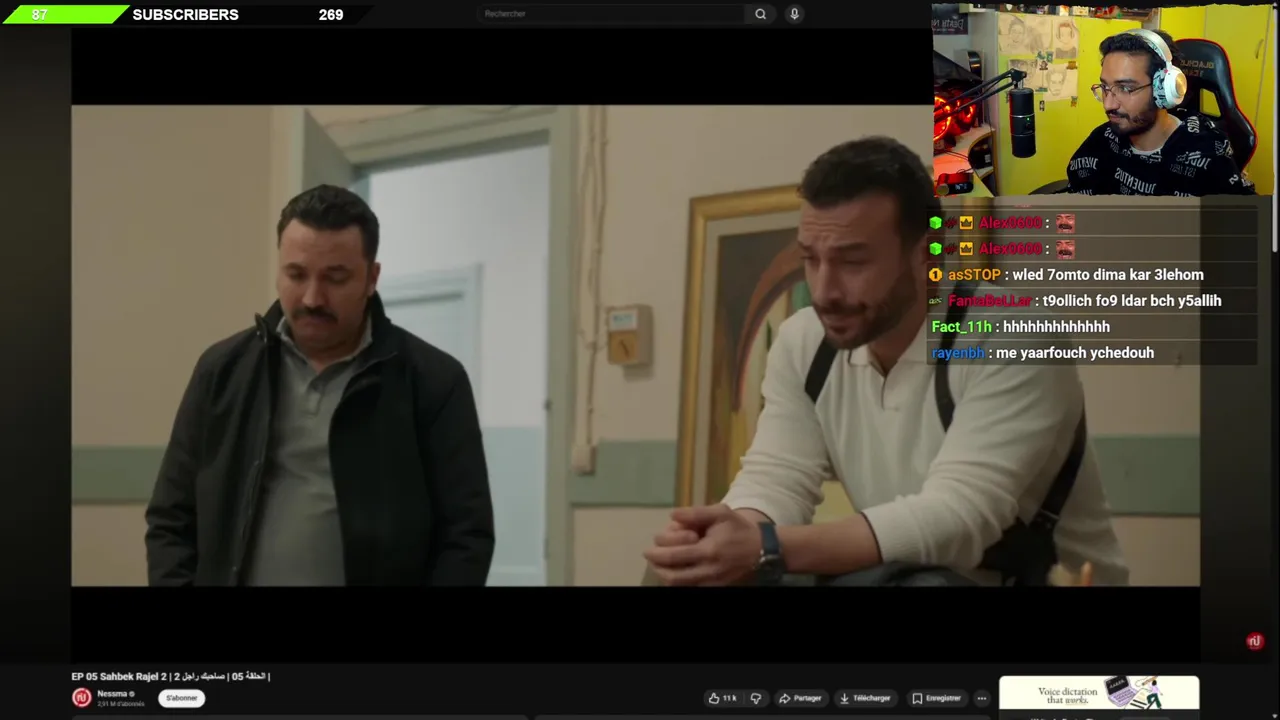The image size is (1280, 720).
Task: Click the Nessma watermark logo in player
Action: [x=1255, y=641]
